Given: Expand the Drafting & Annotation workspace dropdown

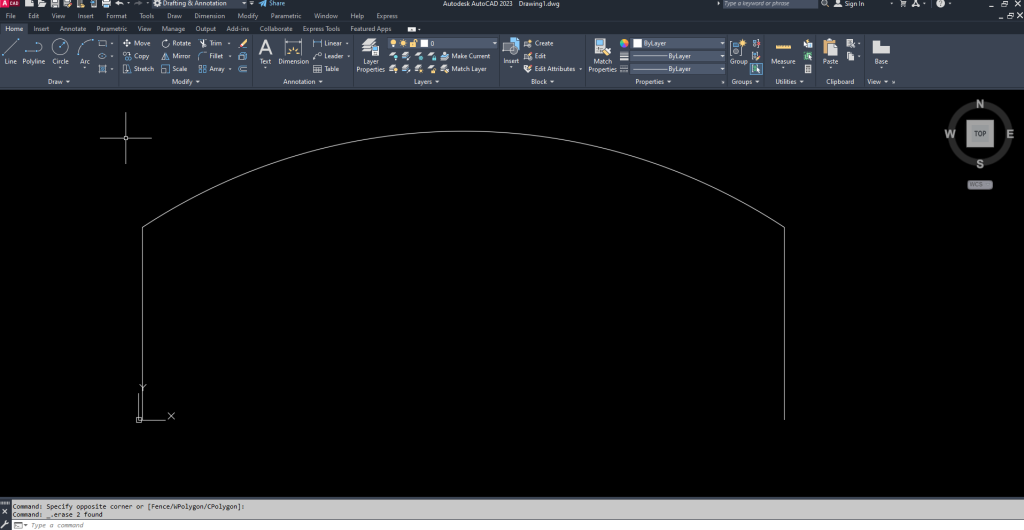Looking at the screenshot, I should (245, 4).
